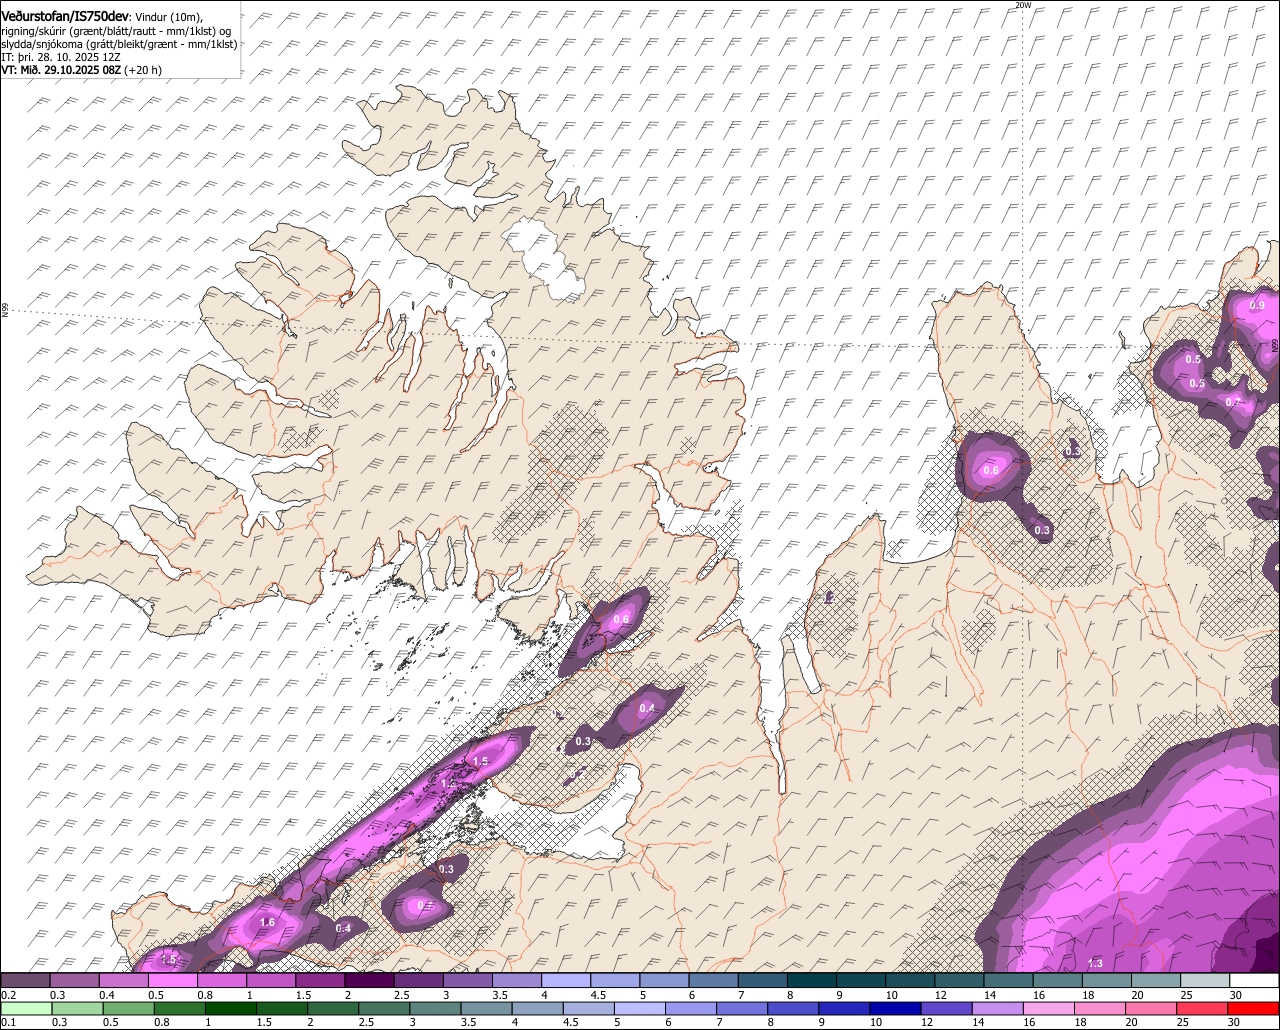Image resolution: width=1280 pixels, height=1030 pixels.
Task: Pick upper legend swatch between 4 and 4.5
Action: [x=566, y=981]
